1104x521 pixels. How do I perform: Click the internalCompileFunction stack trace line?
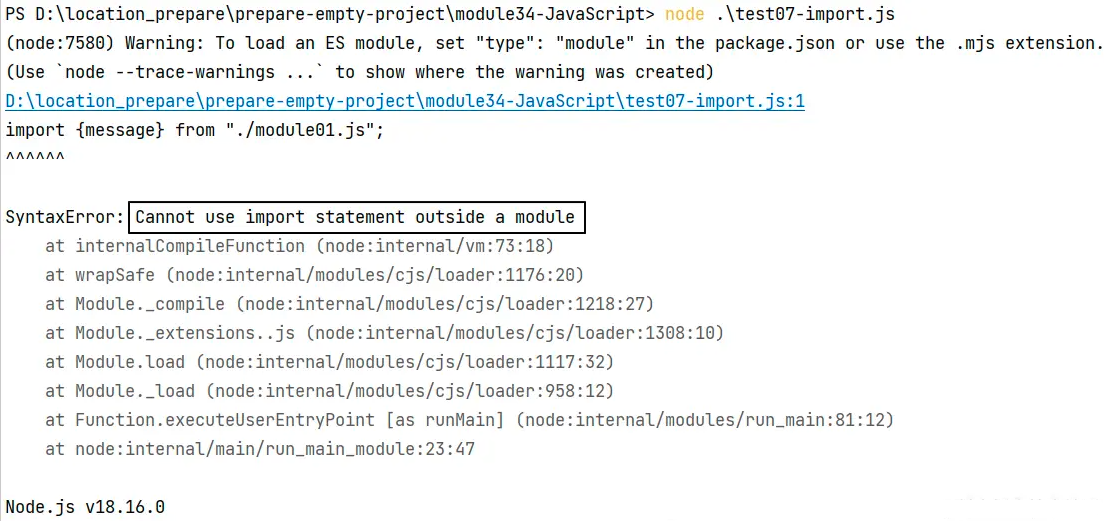(300, 246)
